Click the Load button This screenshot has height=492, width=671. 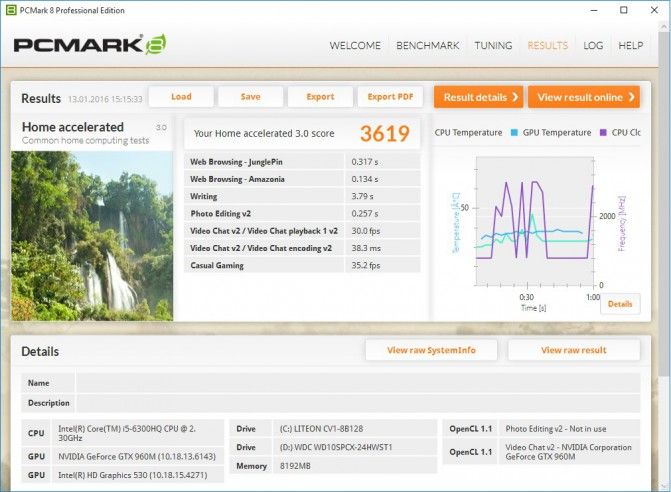click(181, 97)
